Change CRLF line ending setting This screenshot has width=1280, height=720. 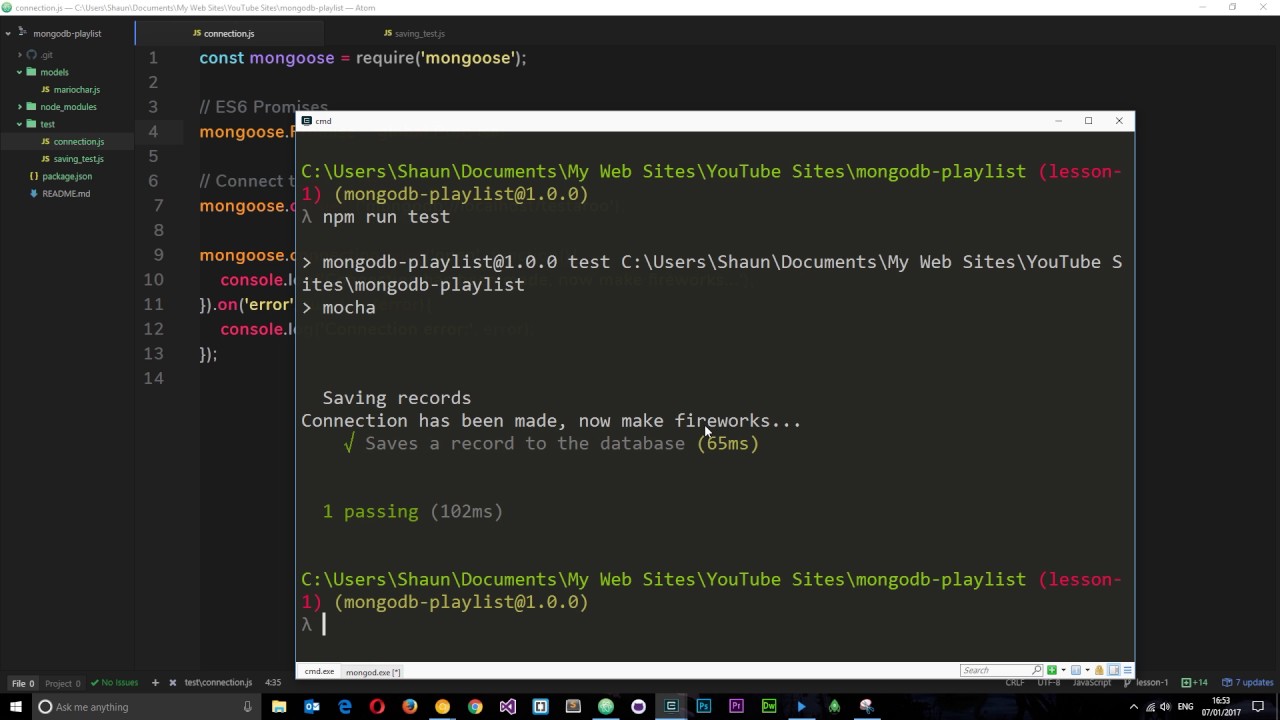pyautogui.click(x=1015, y=683)
